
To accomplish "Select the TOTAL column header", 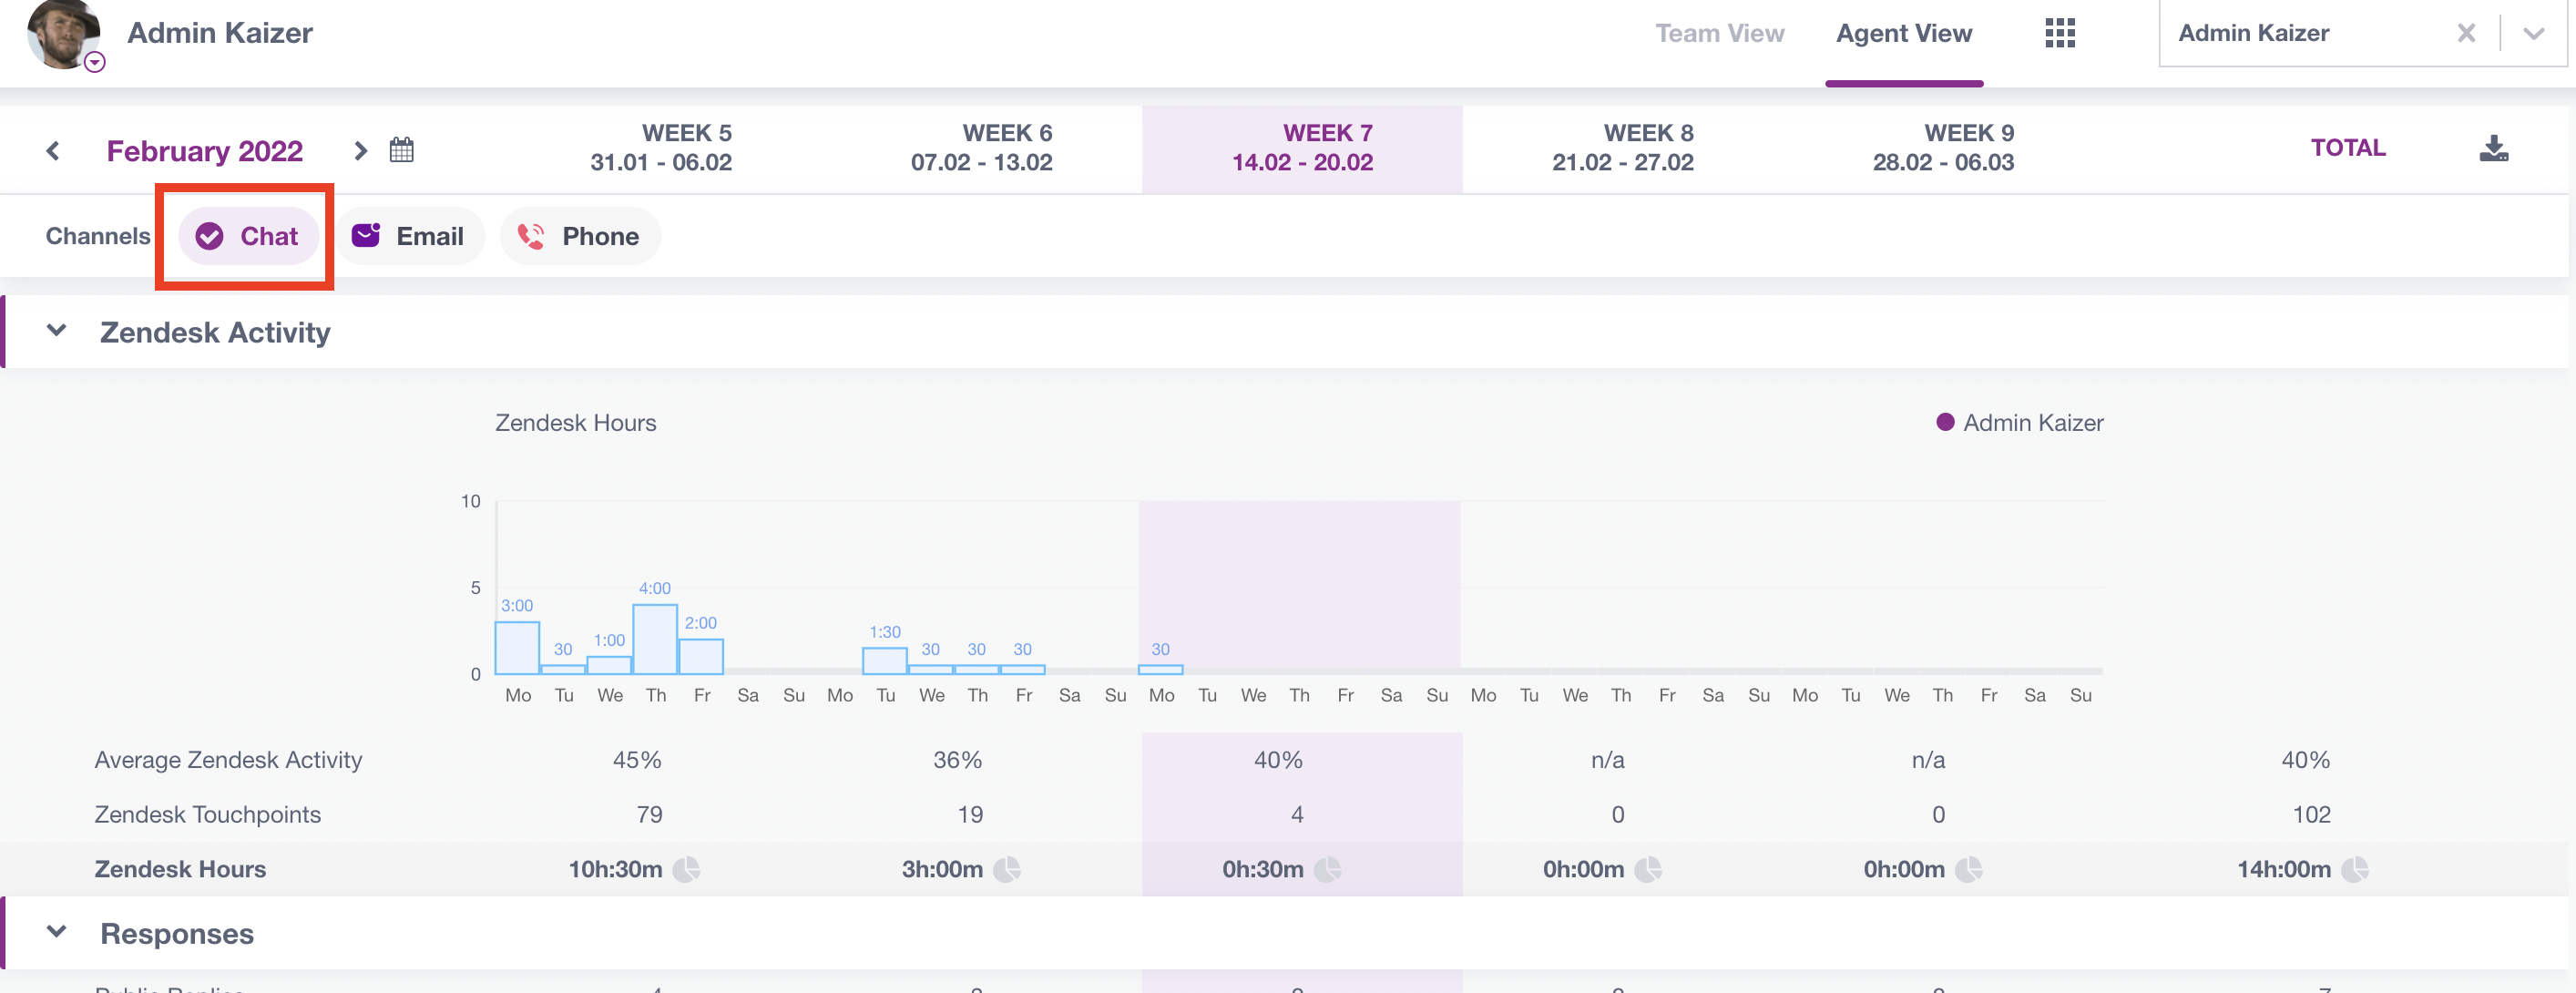I will (x=2348, y=148).
